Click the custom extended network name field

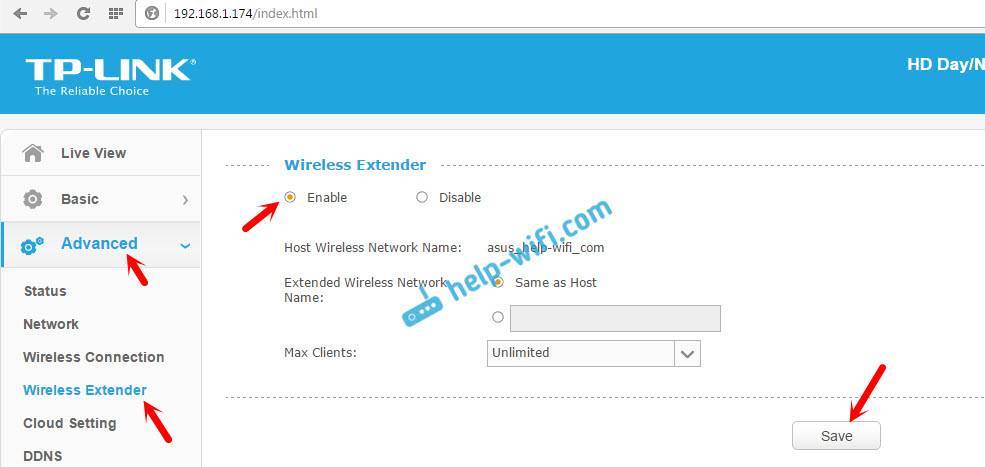point(615,319)
